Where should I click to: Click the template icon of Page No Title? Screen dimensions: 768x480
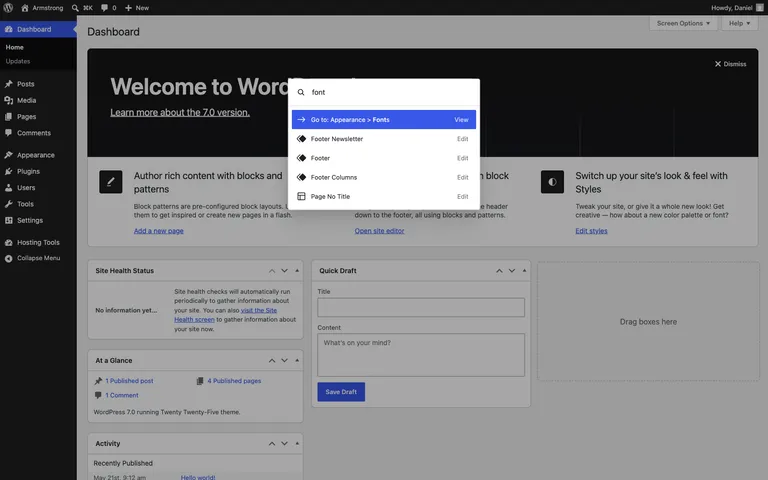pyautogui.click(x=301, y=196)
